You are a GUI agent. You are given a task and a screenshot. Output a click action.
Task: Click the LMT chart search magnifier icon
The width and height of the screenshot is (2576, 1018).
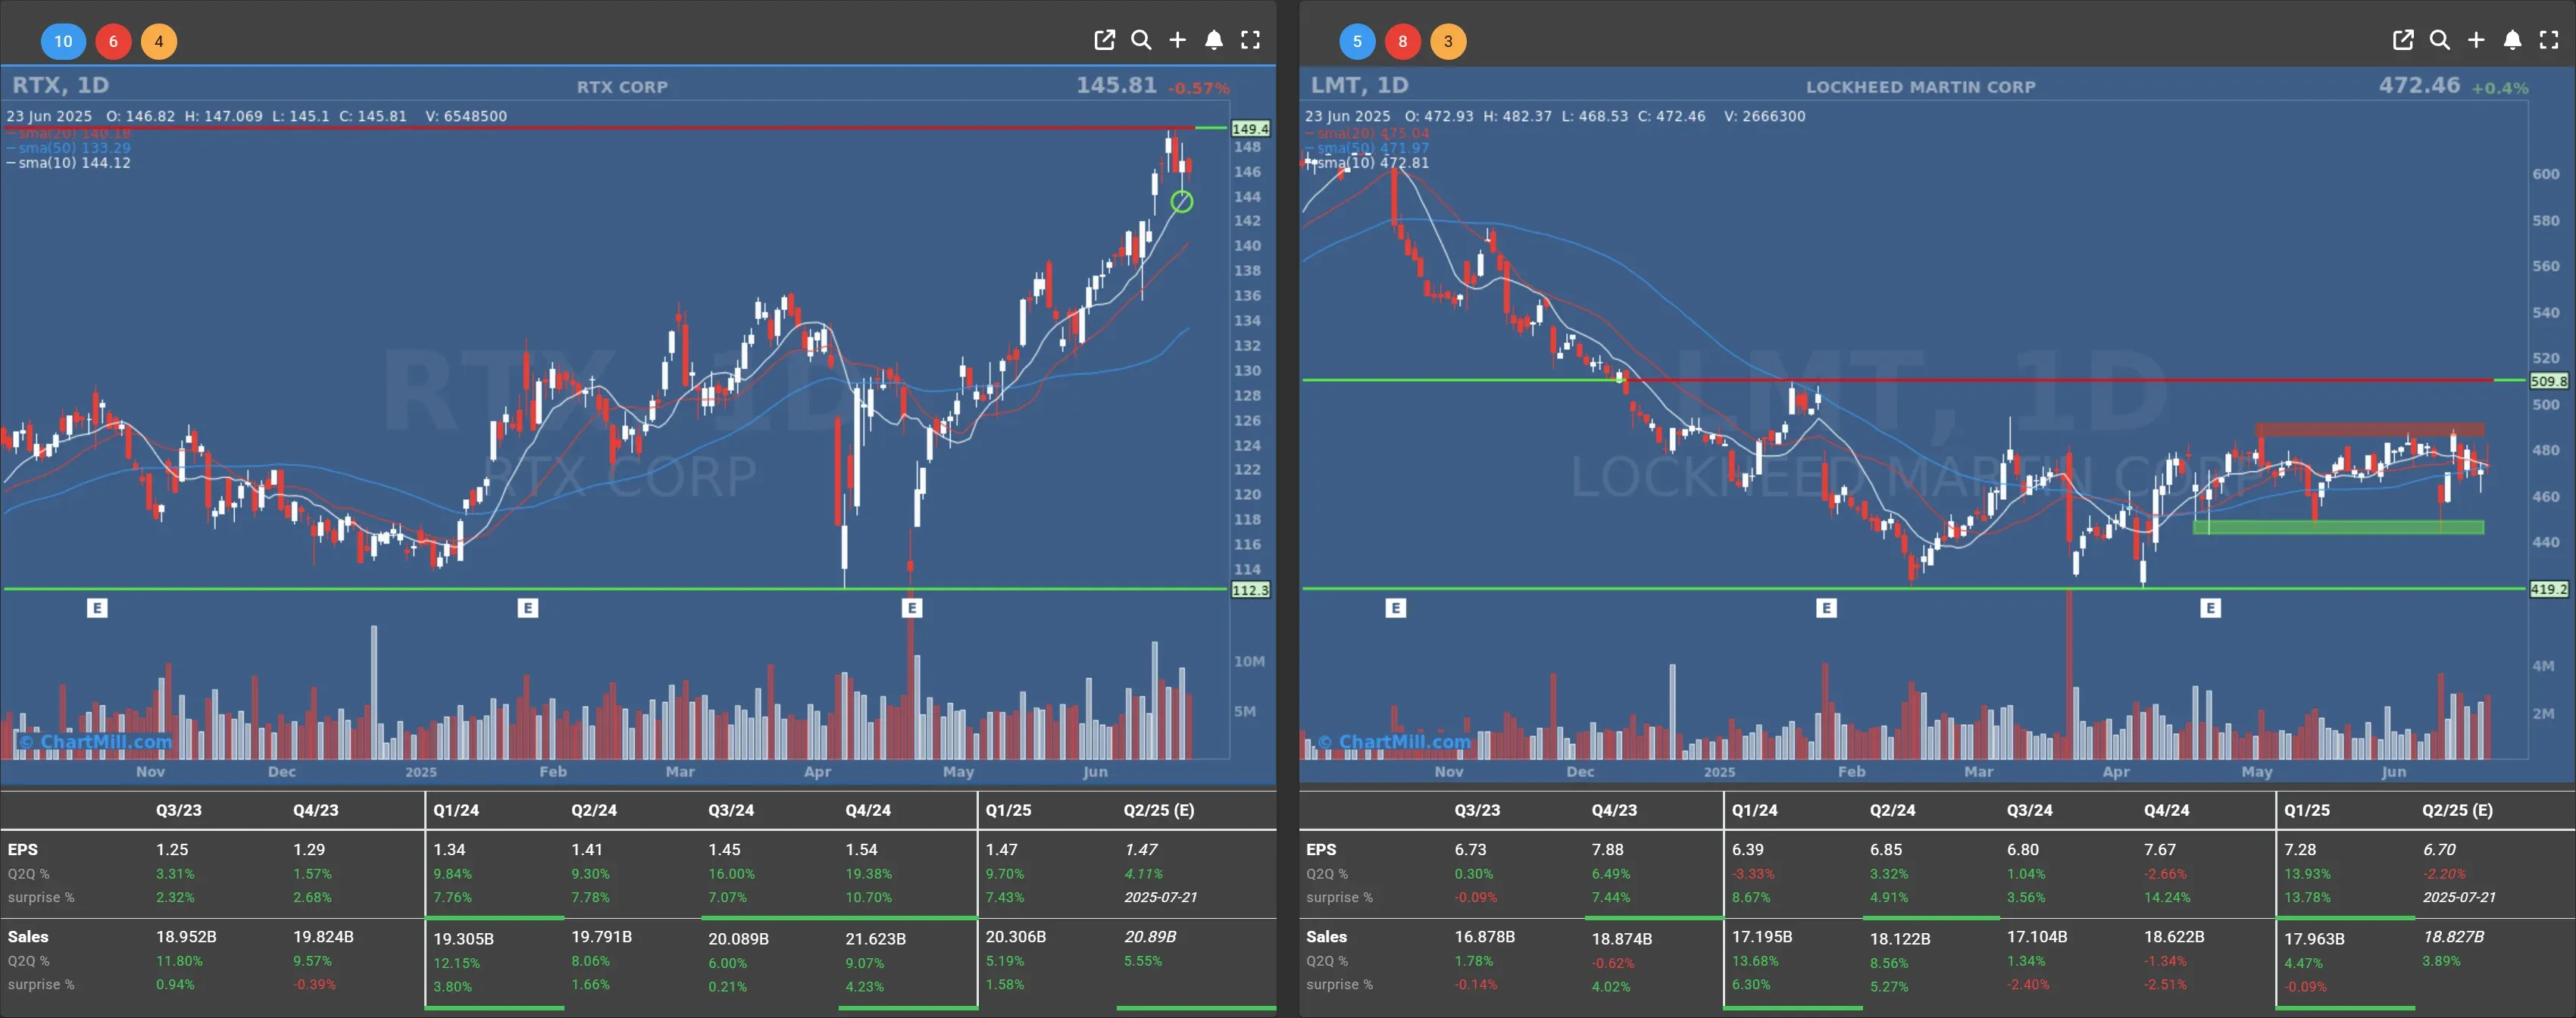tap(2440, 40)
